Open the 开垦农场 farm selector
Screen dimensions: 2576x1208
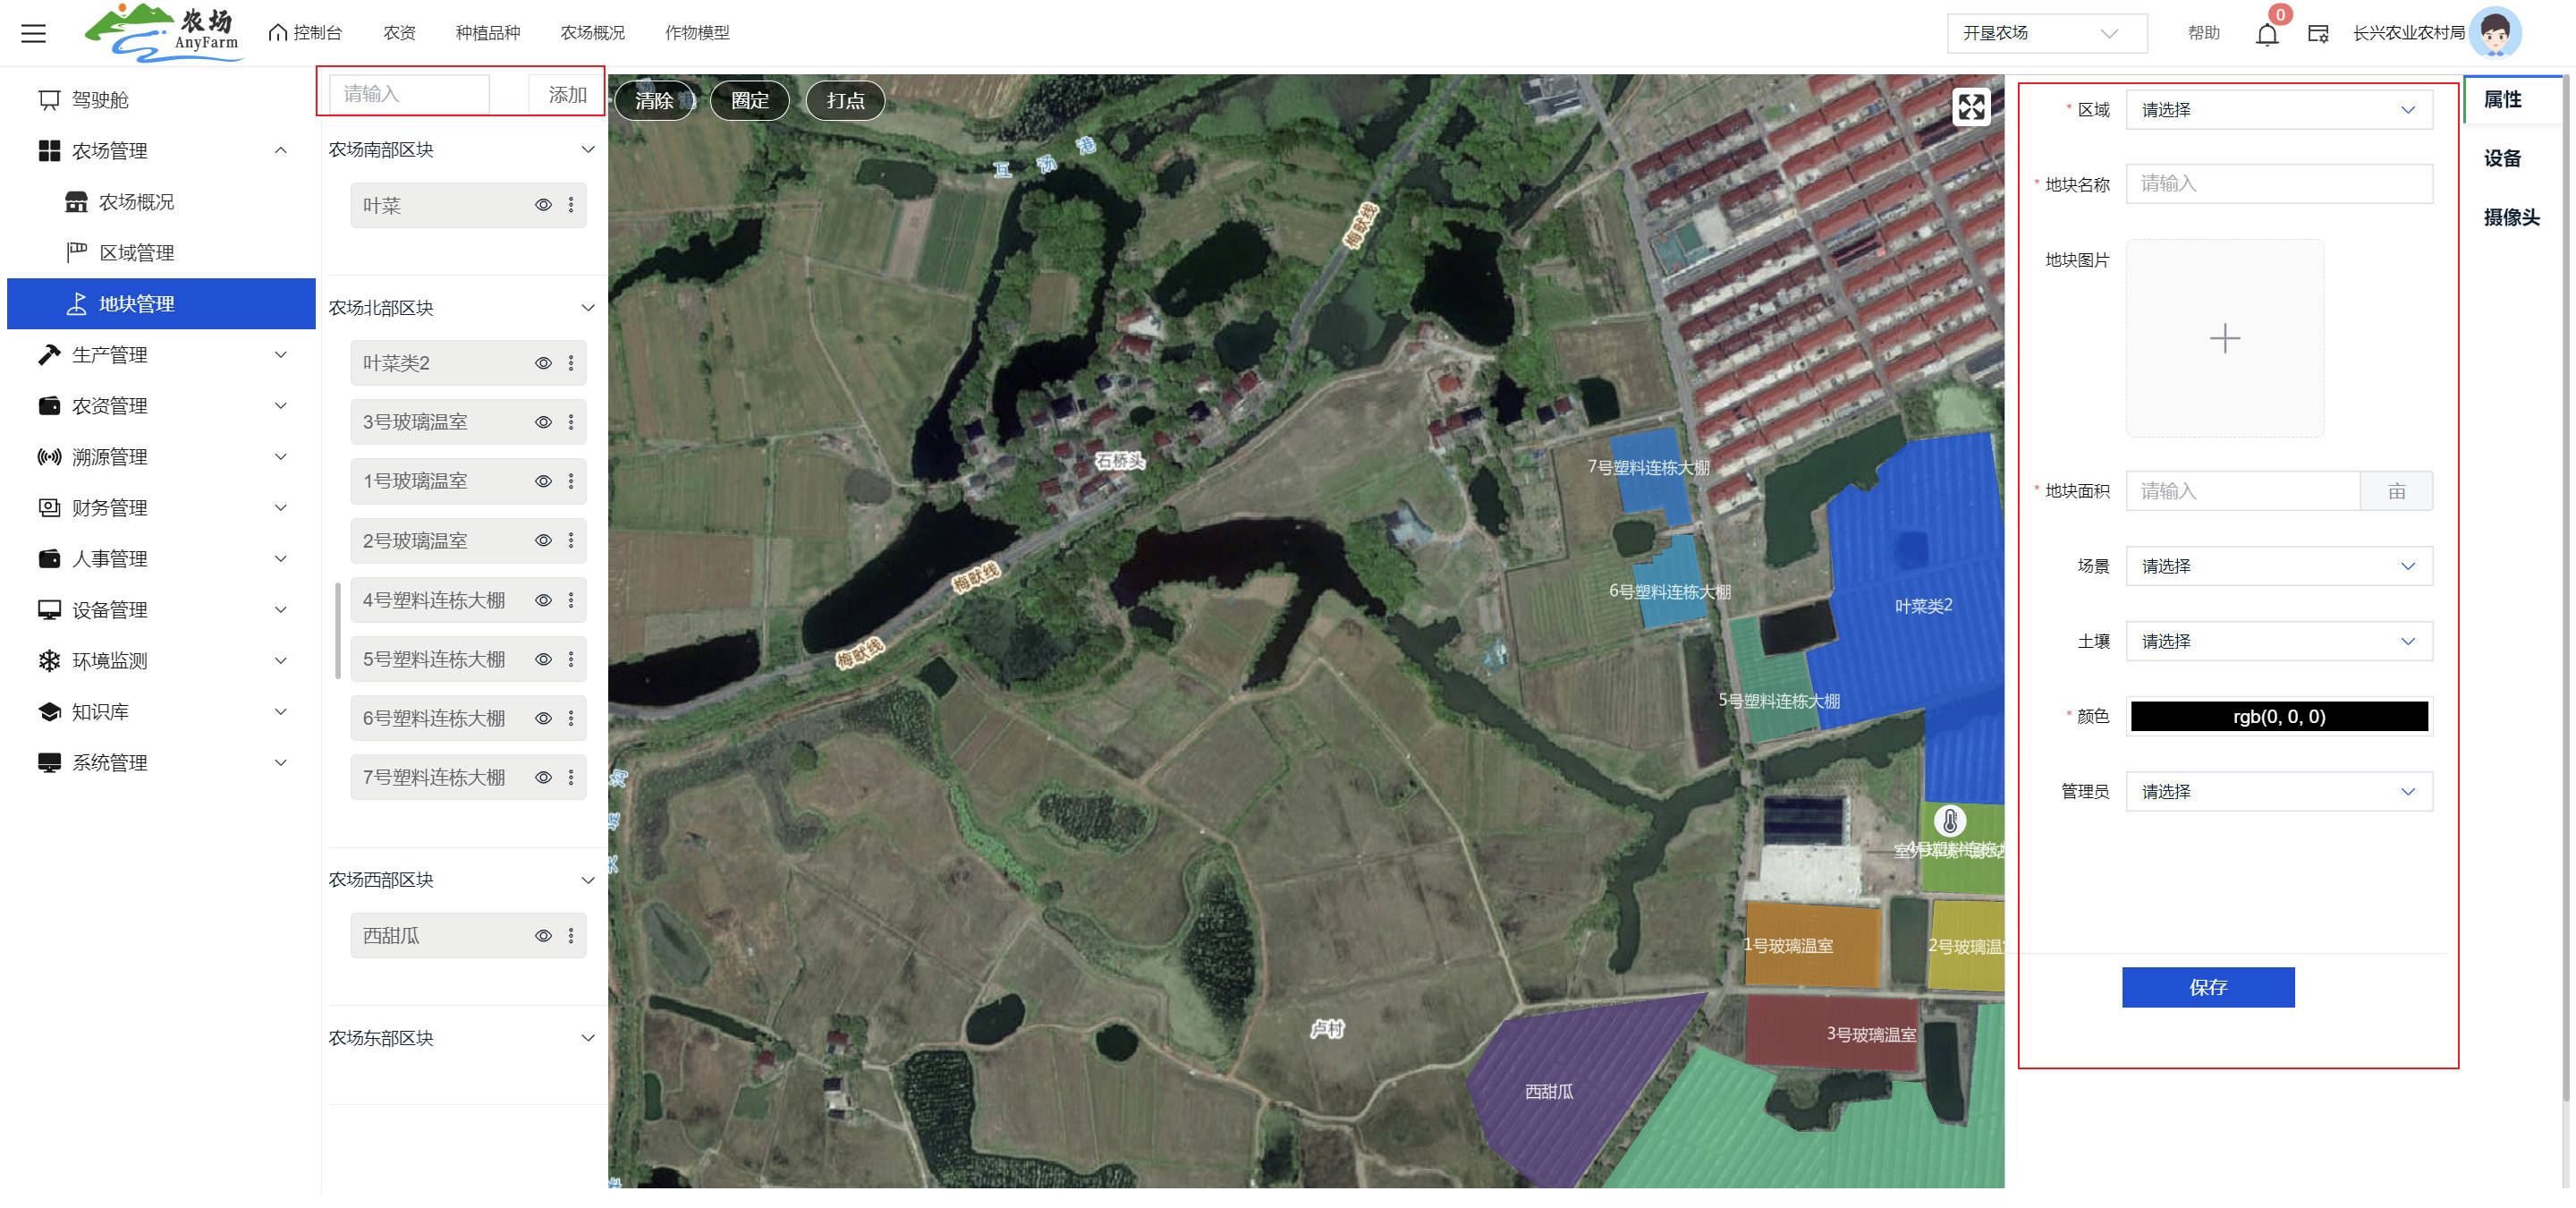2045,33
